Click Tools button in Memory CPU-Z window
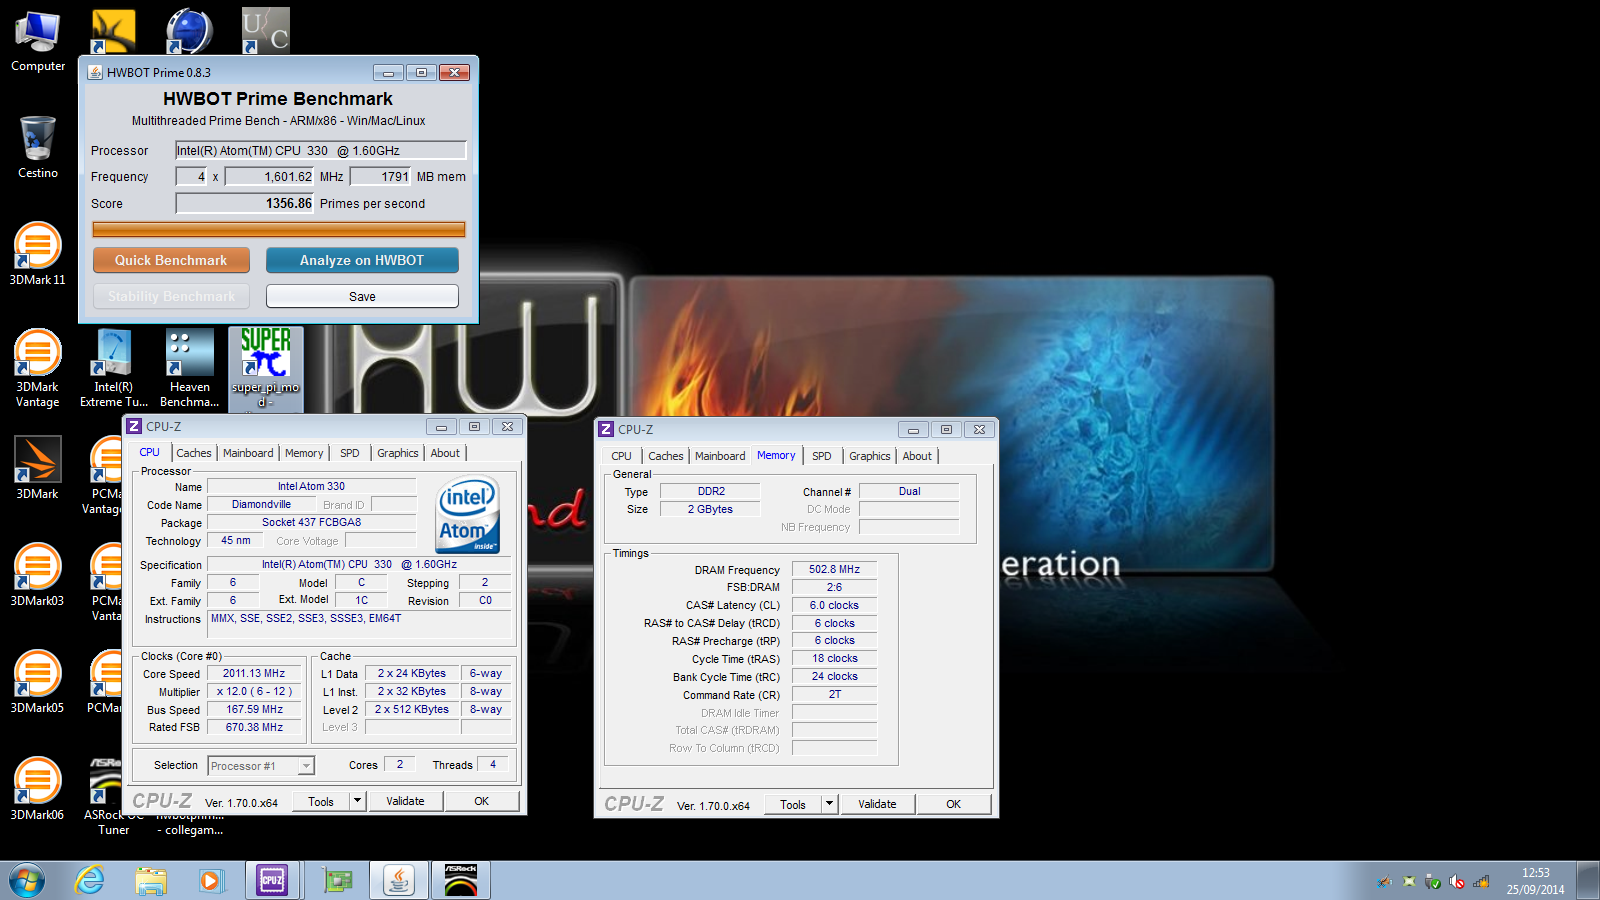Viewport: 1600px width, 900px height. click(x=793, y=804)
